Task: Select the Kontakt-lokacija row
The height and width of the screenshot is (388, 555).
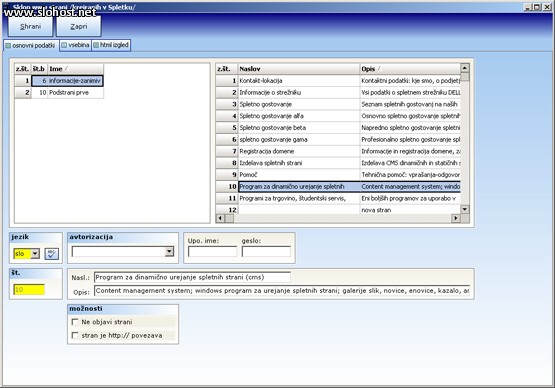Action: [x=338, y=81]
